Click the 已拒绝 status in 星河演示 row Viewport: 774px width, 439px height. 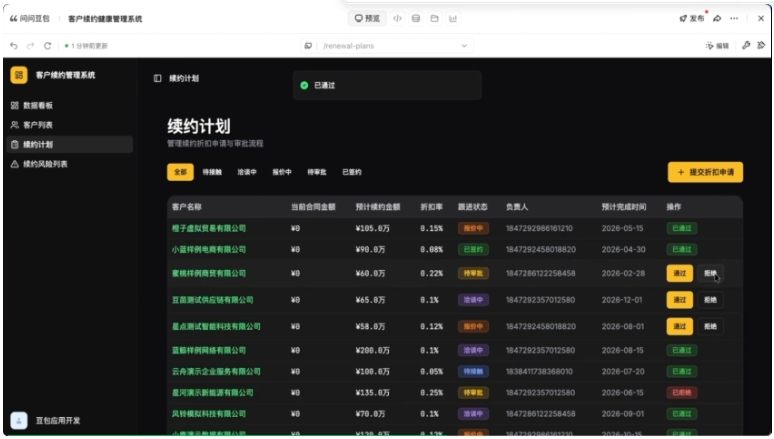tap(682, 393)
